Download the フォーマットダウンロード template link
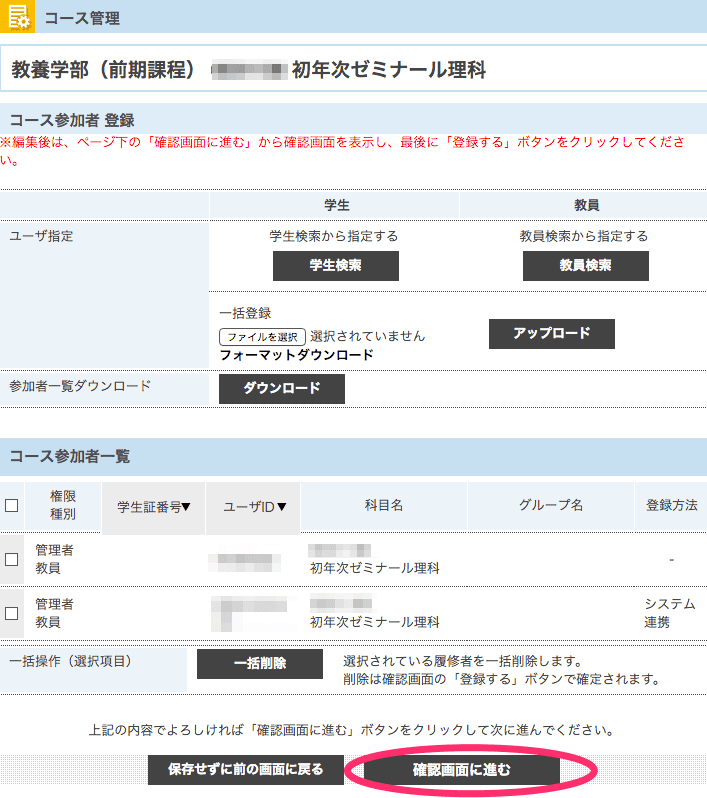Viewport: 707px width, 798px height. (296, 355)
